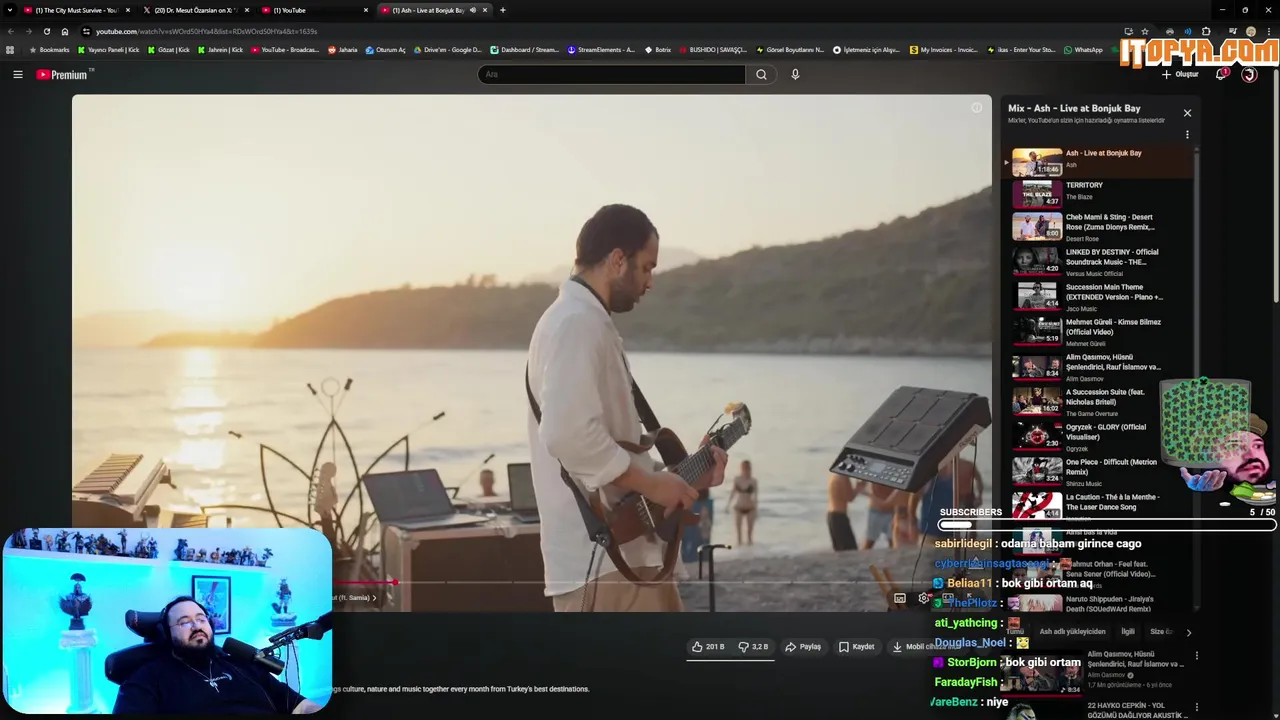This screenshot has height=720, width=1280.
Task: Open the browser extensions puzzle icon
Action: (1206, 31)
